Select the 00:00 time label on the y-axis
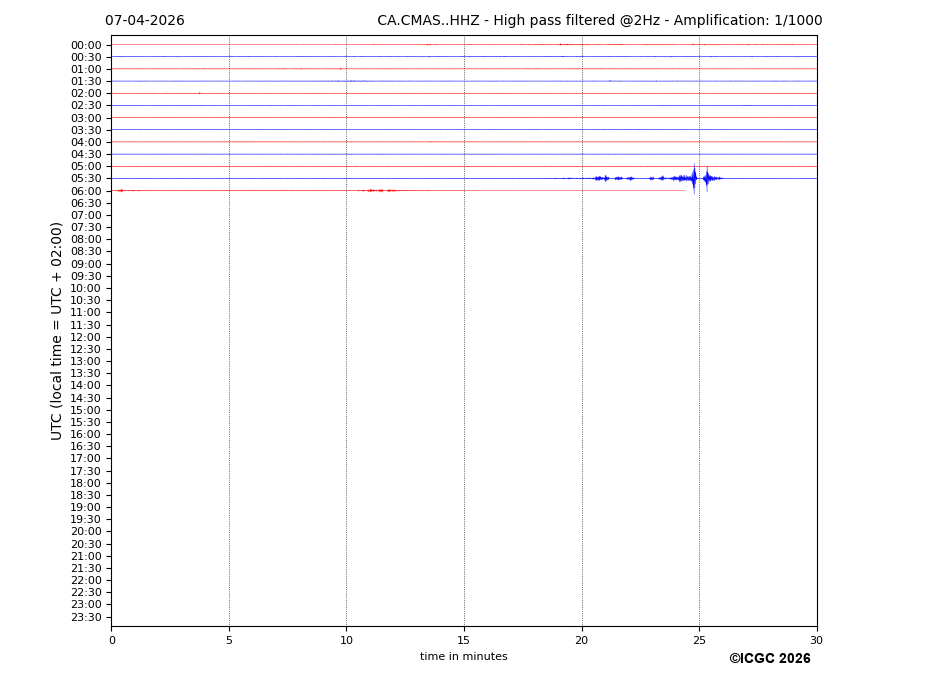927x696 pixels. (x=86, y=45)
